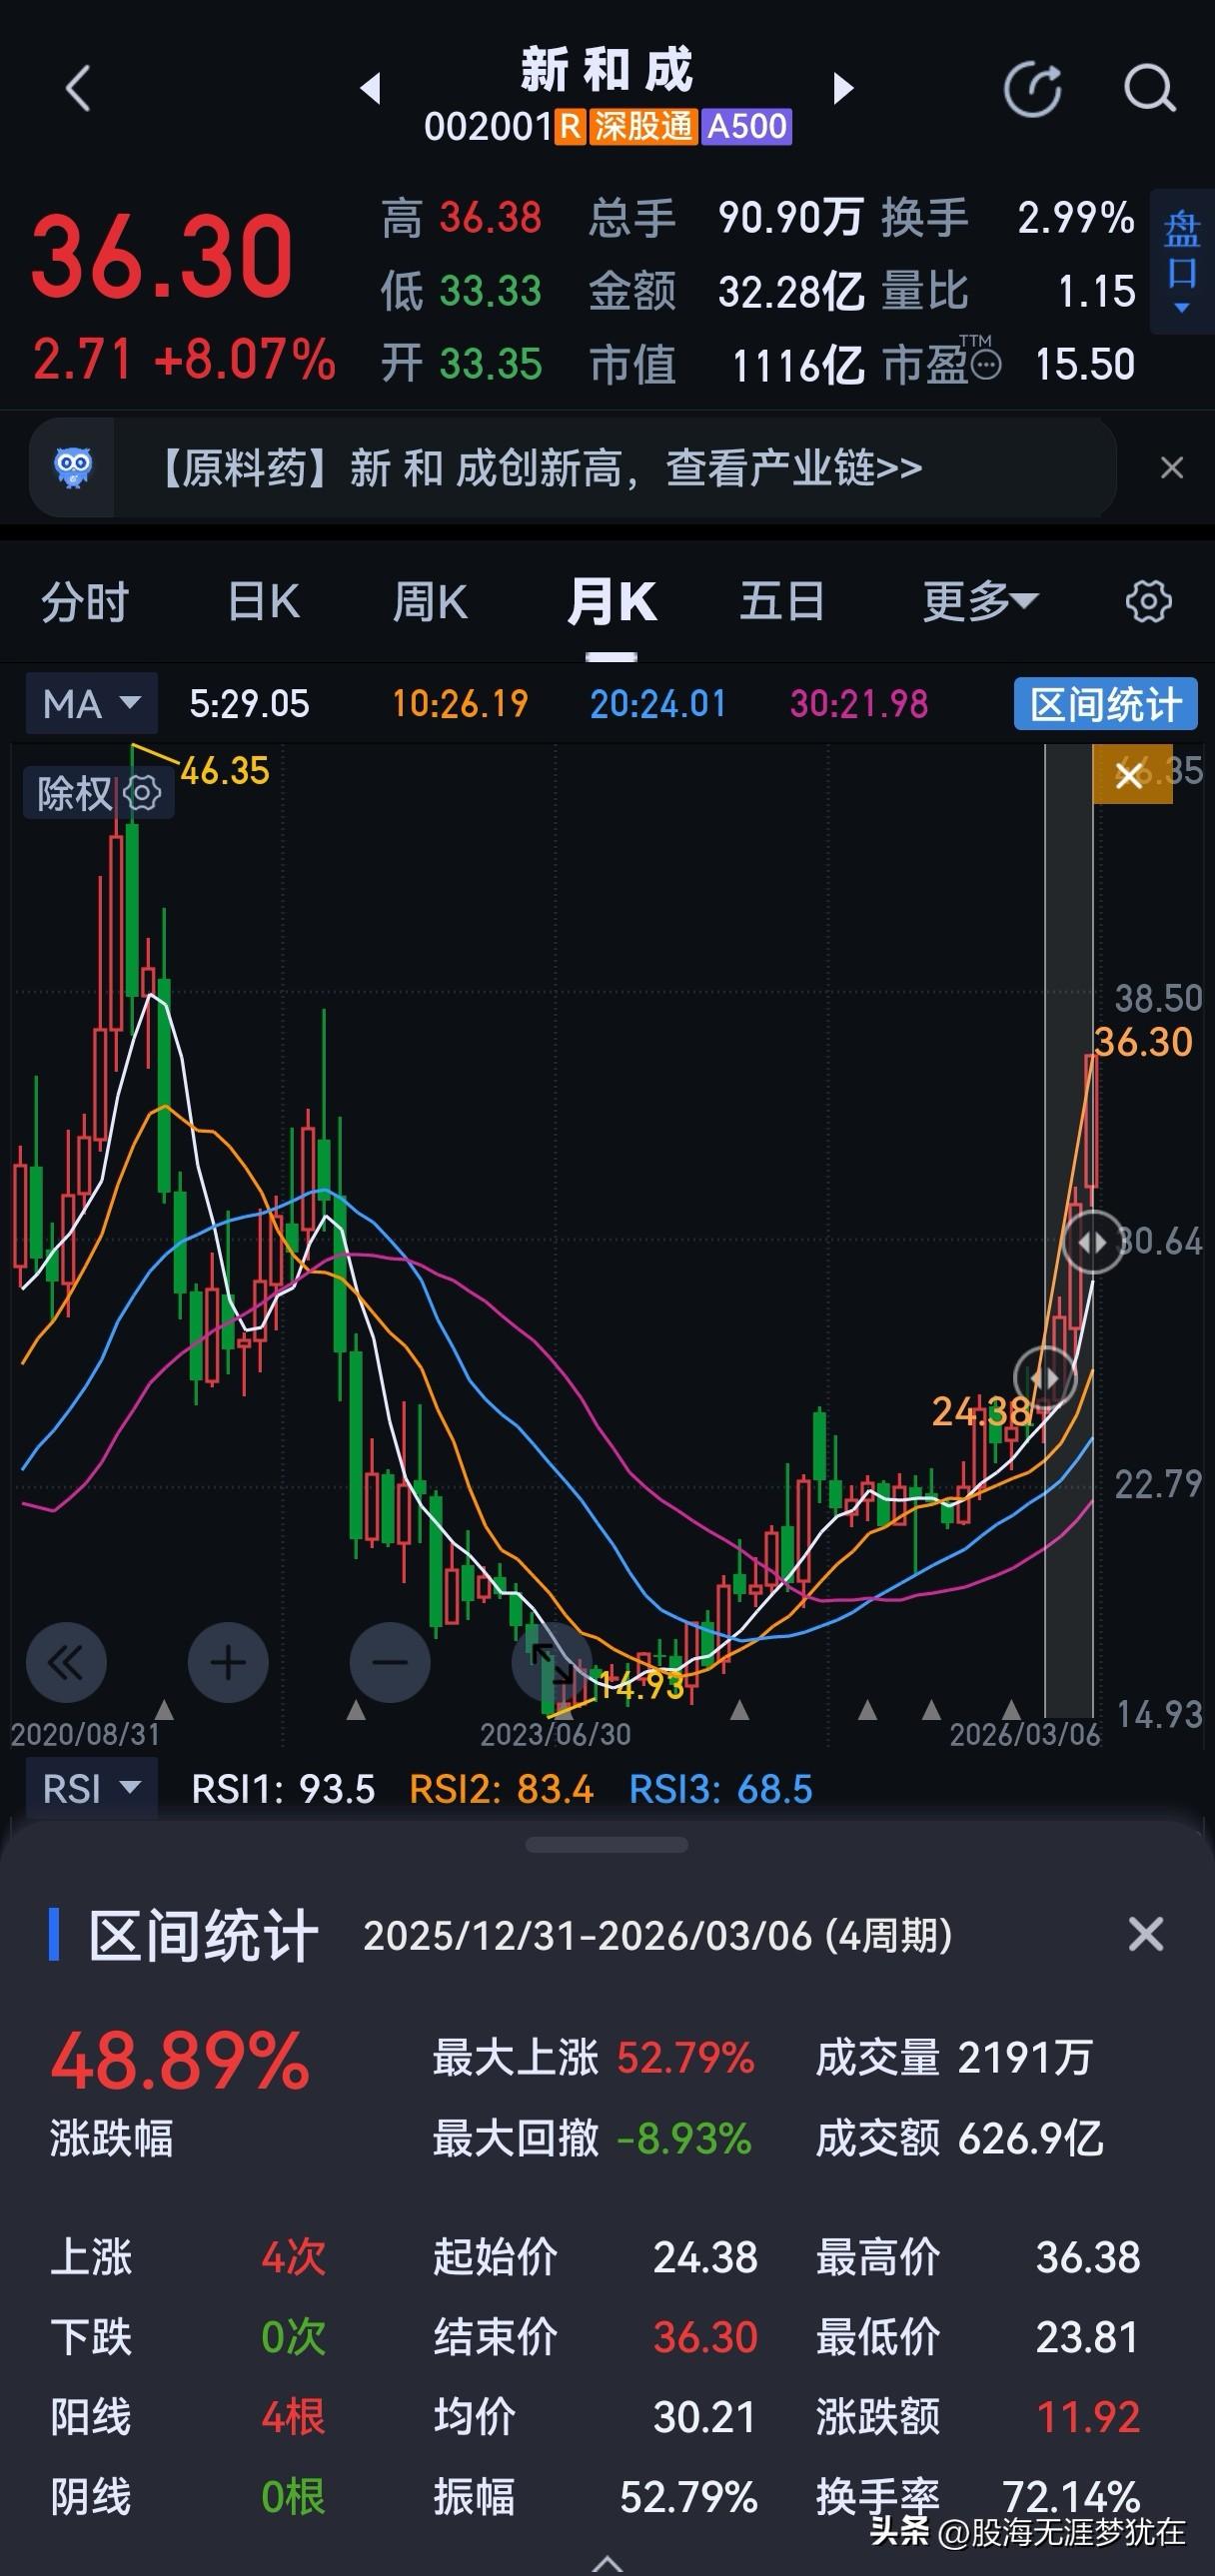Tap the 5:29.05 MA5 value
This screenshot has width=1215, height=2576.
249,704
